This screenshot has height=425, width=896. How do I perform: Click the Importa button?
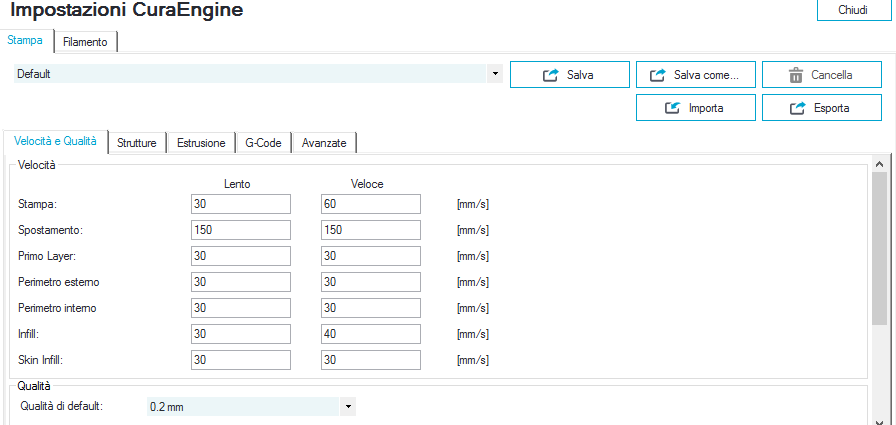(x=694, y=108)
